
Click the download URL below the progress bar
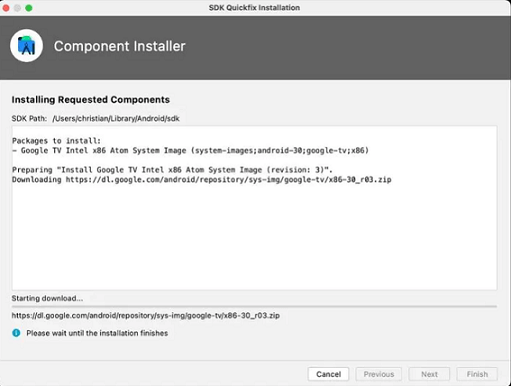[146, 315]
